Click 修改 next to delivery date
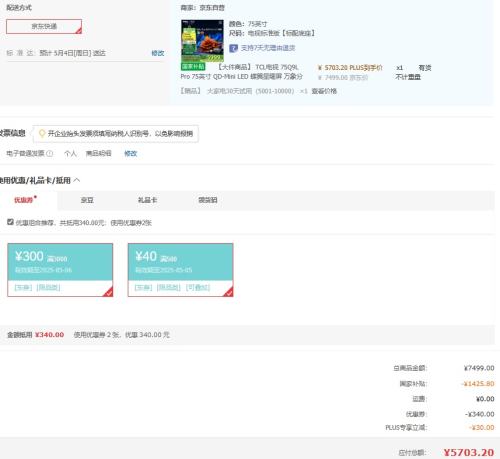Screen dimensions: 500x459 pyautogui.click(x=158, y=53)
